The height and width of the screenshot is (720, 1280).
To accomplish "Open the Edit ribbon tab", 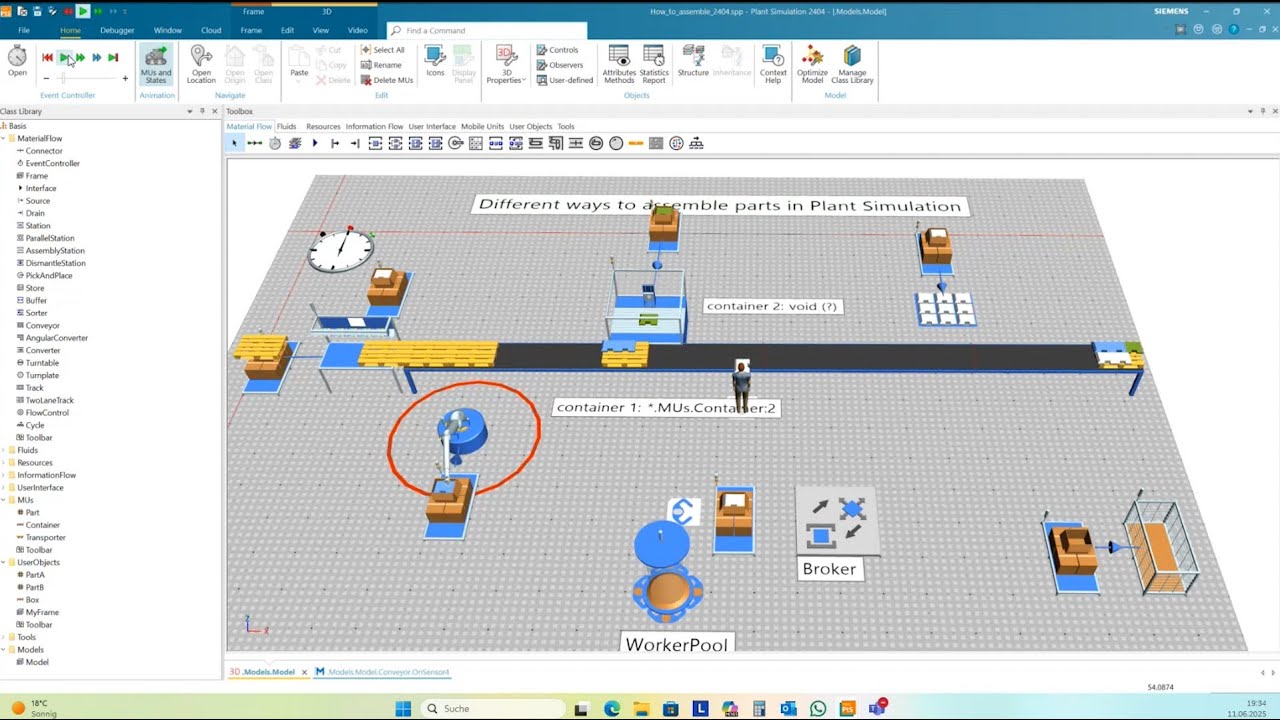I will point(287,30).
